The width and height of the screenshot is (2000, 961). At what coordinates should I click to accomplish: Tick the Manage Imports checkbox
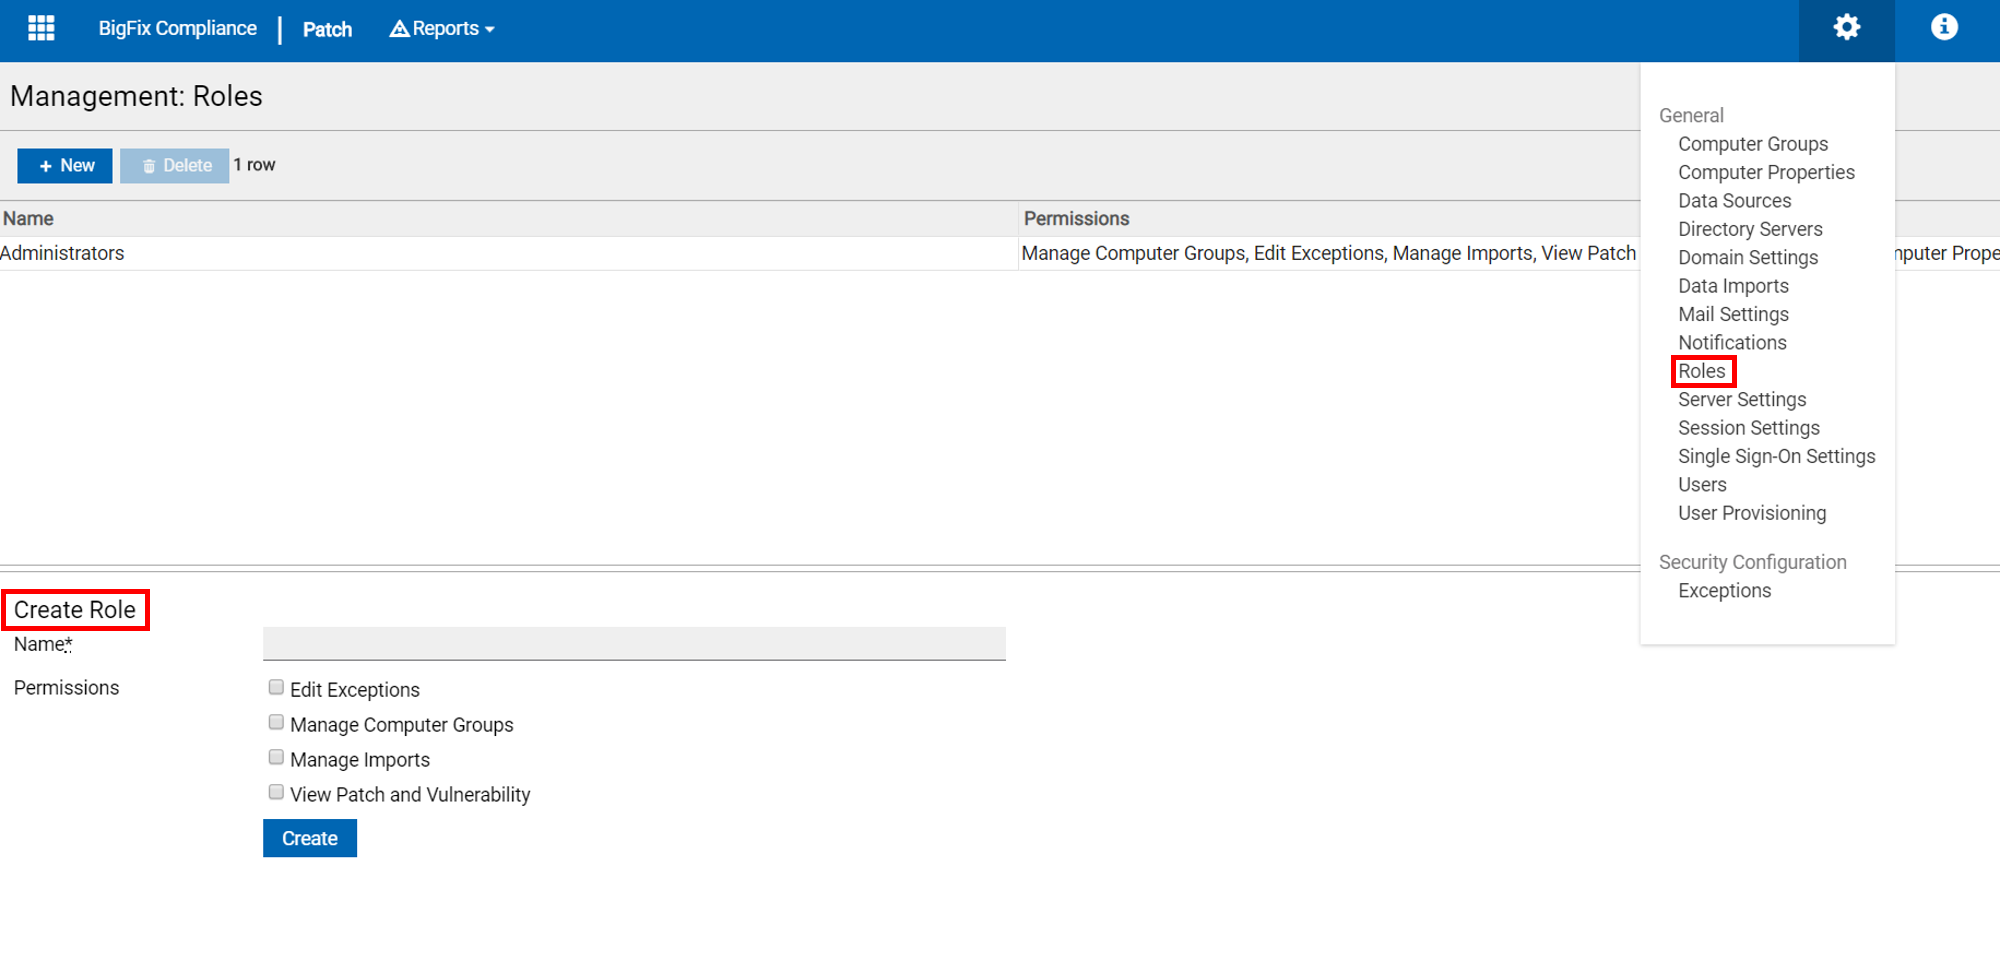tap(276, 757)
